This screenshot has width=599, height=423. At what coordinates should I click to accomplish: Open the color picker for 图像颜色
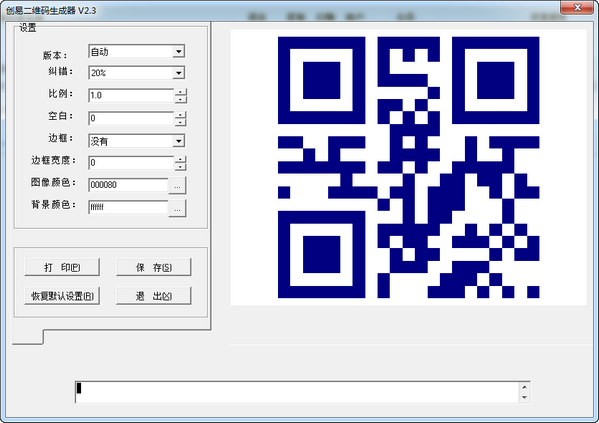(x=177, y=186)
